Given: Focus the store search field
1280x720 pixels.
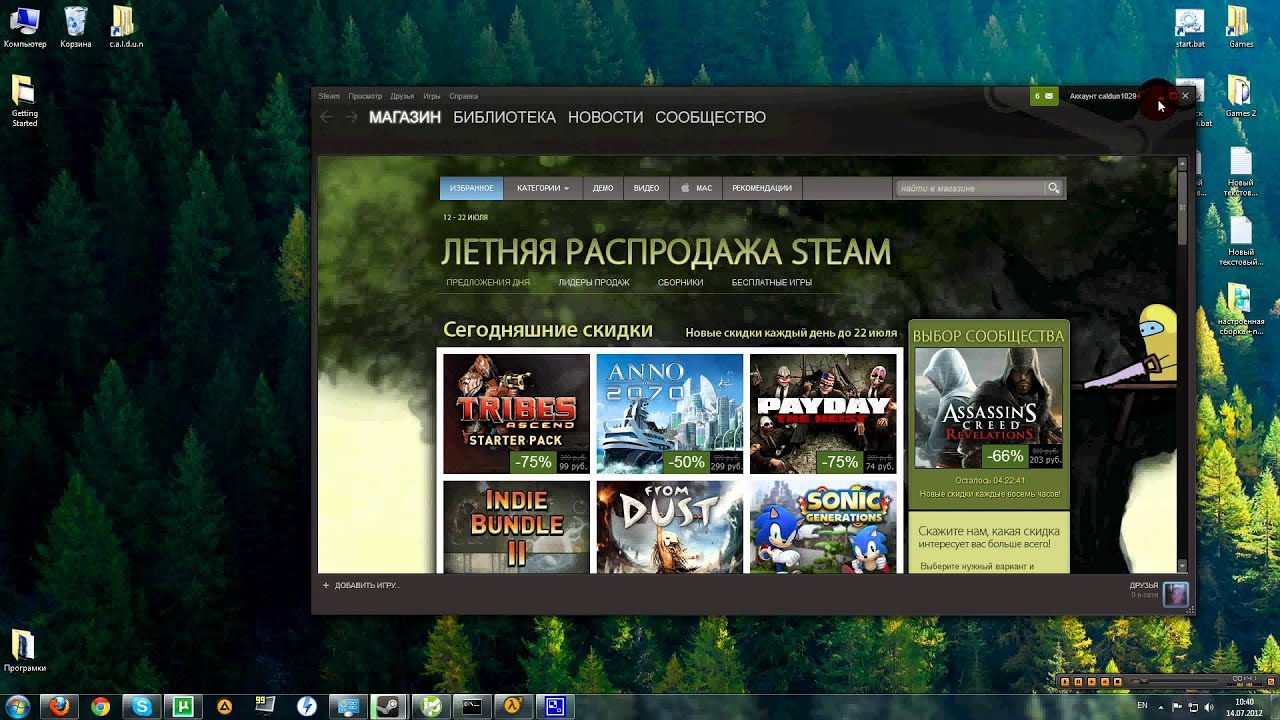Looking at the screenshot, I should click(969, 188).
